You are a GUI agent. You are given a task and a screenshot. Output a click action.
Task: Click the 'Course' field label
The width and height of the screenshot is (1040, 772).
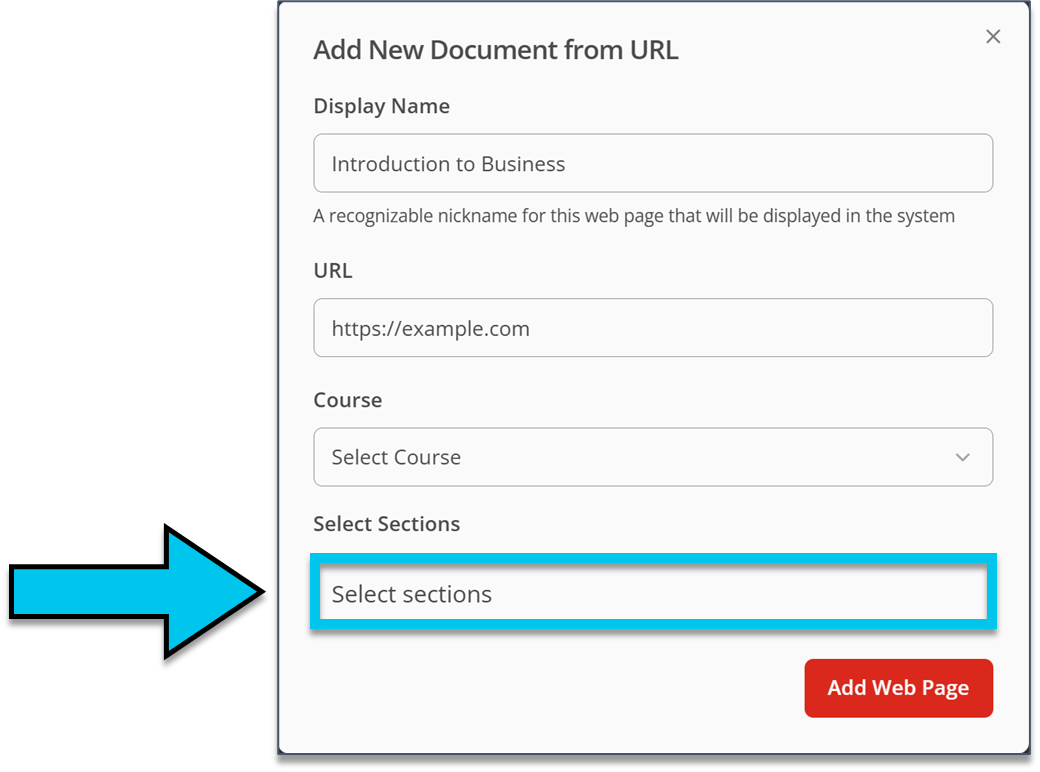point(348,400)
